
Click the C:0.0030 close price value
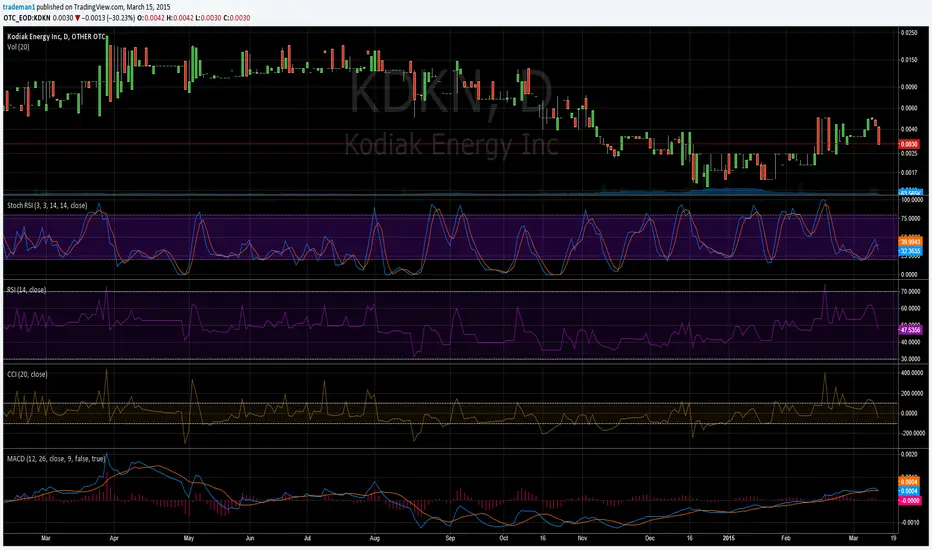tap(237, 18)
